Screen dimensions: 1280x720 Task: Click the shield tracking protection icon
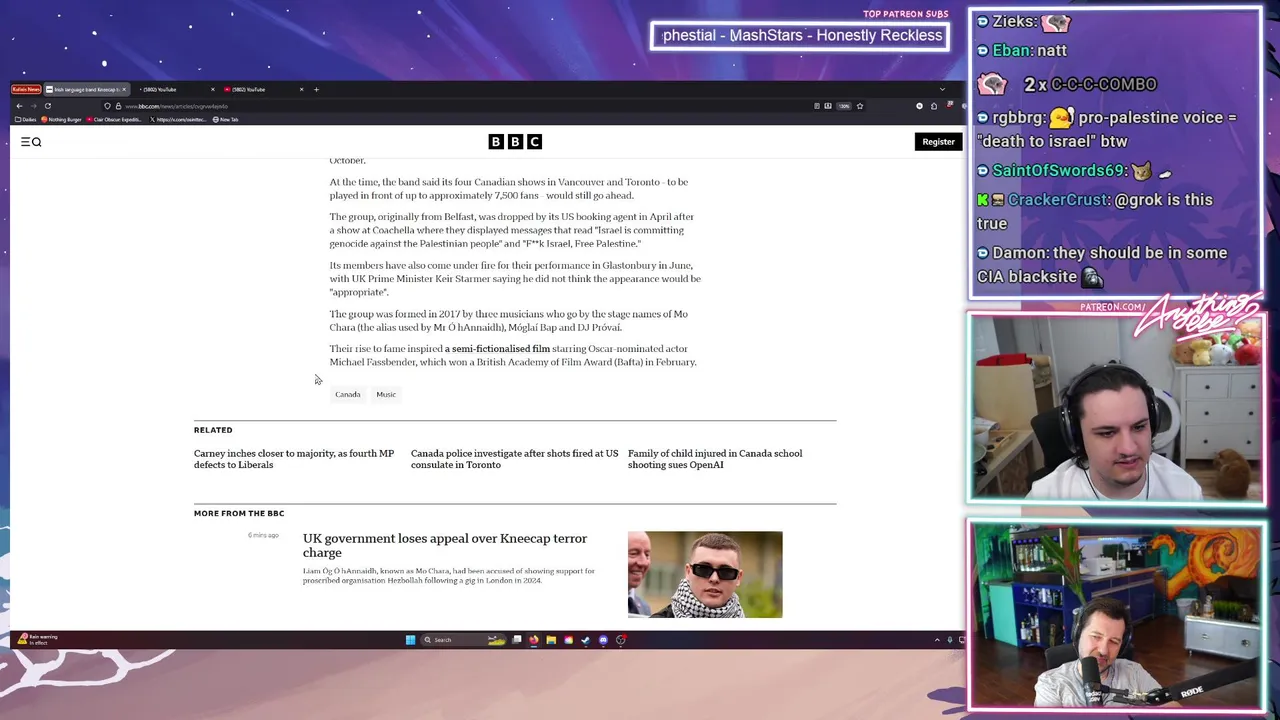[107, 106]
